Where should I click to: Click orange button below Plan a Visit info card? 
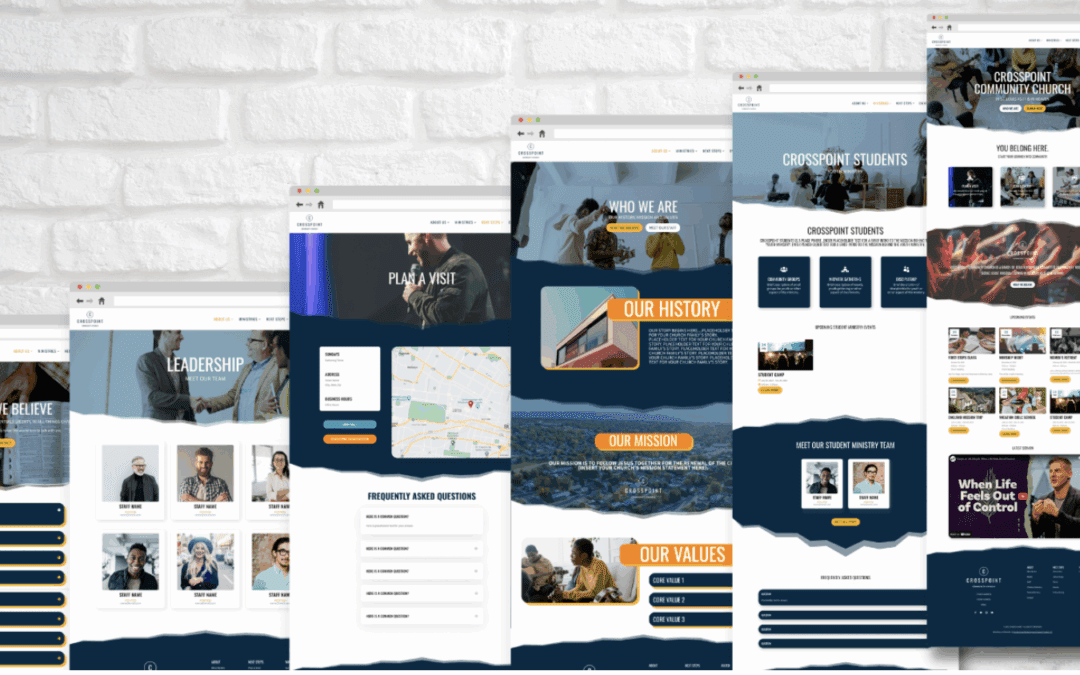pos(350,439)
